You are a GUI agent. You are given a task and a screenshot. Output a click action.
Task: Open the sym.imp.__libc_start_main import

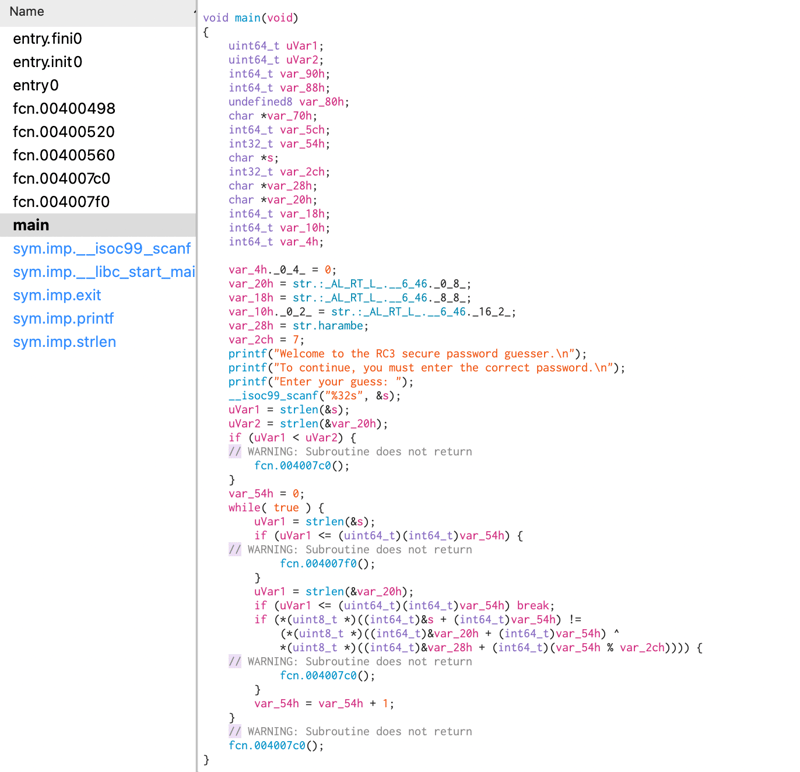104,272
